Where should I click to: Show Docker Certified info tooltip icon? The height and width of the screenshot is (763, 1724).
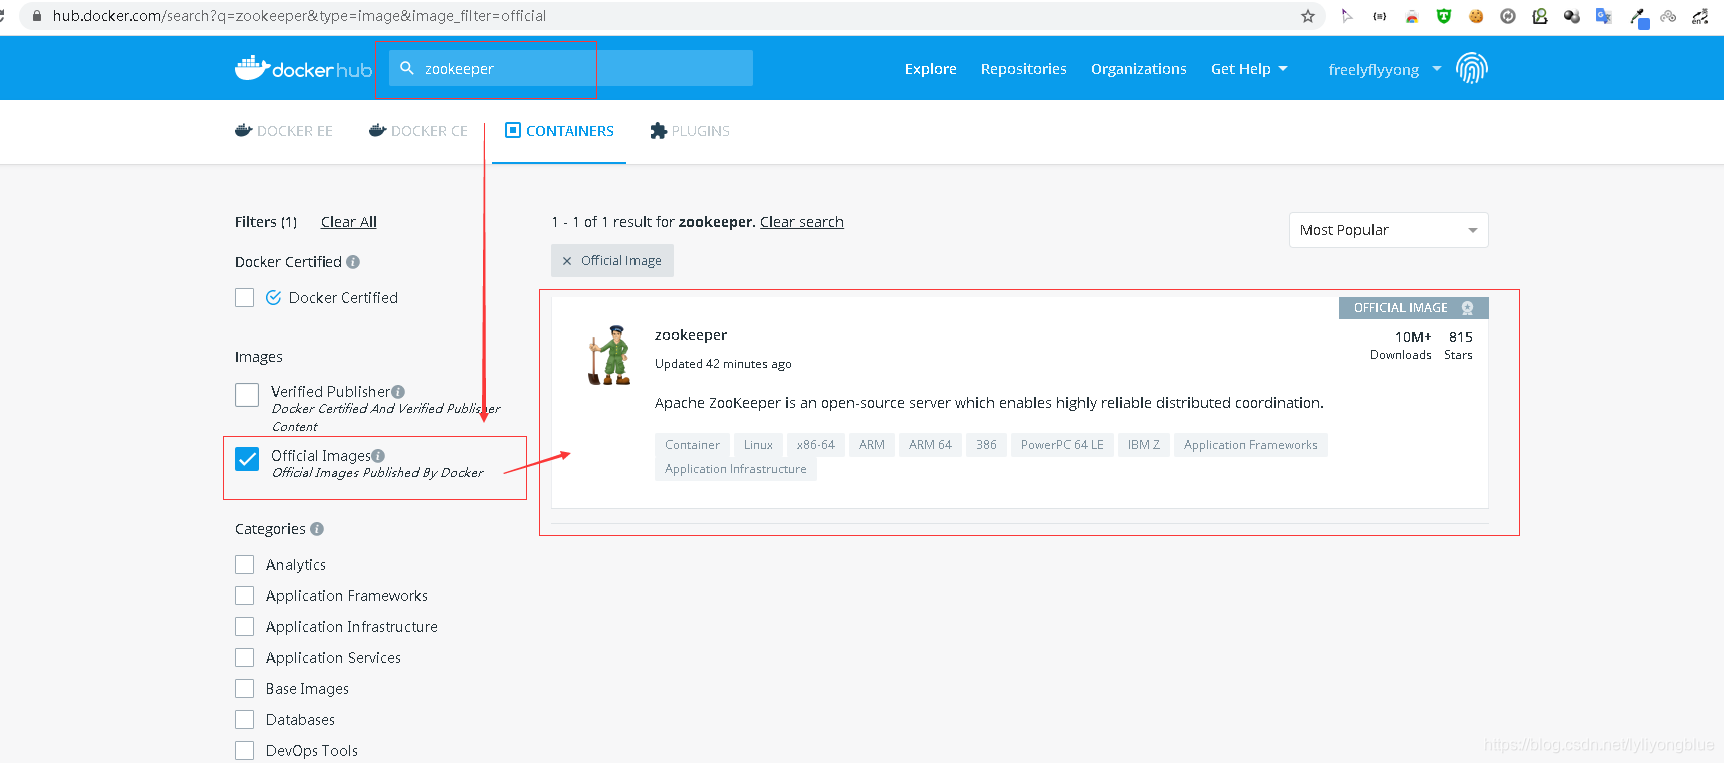point(353,262)
